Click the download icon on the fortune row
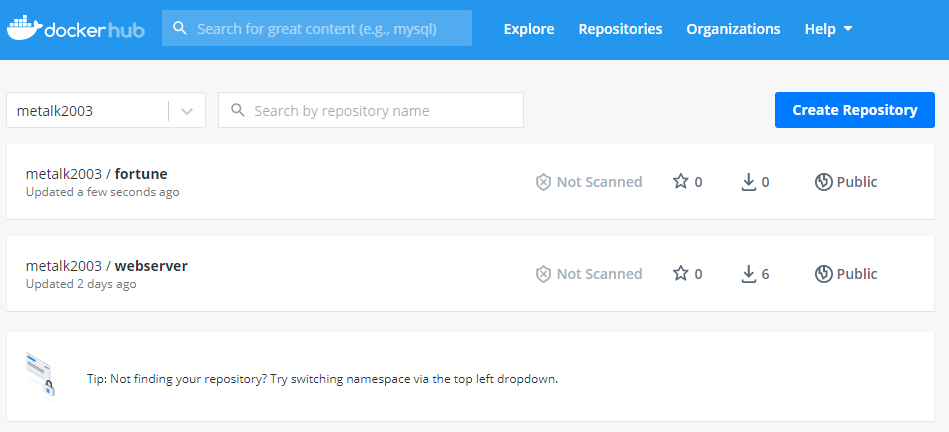Viewport: 949px width, 432px height. click(749, 182)
